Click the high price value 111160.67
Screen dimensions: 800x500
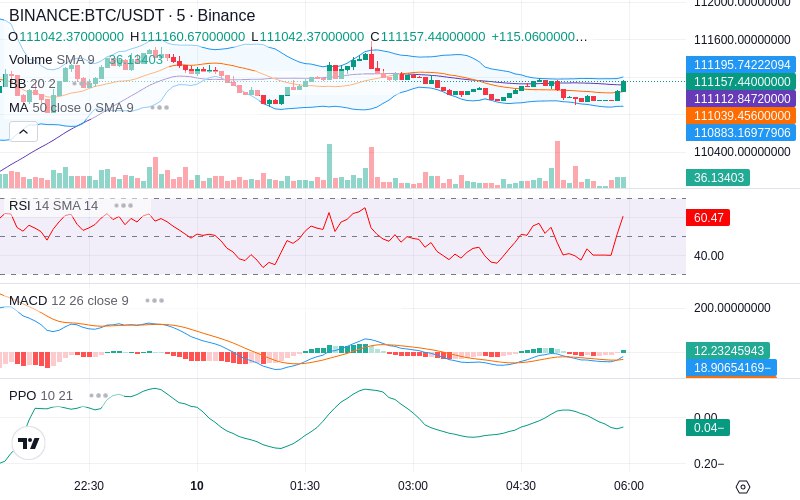[192, 37]
